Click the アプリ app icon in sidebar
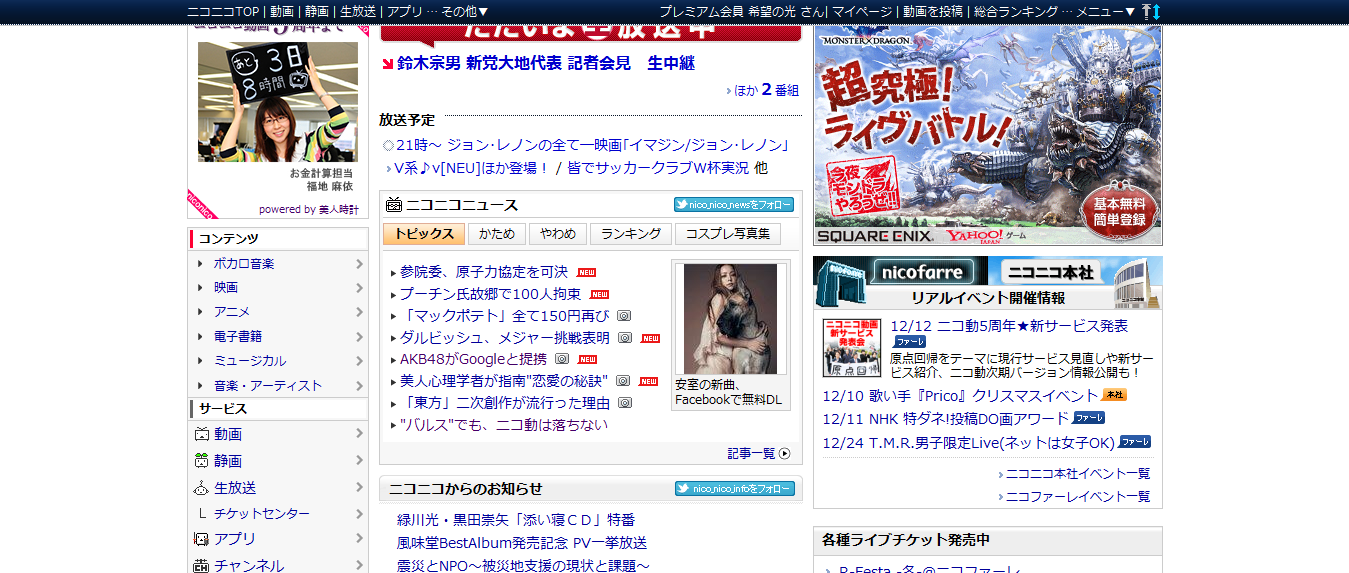The image size is (1349, 573). tap(201, 539)
